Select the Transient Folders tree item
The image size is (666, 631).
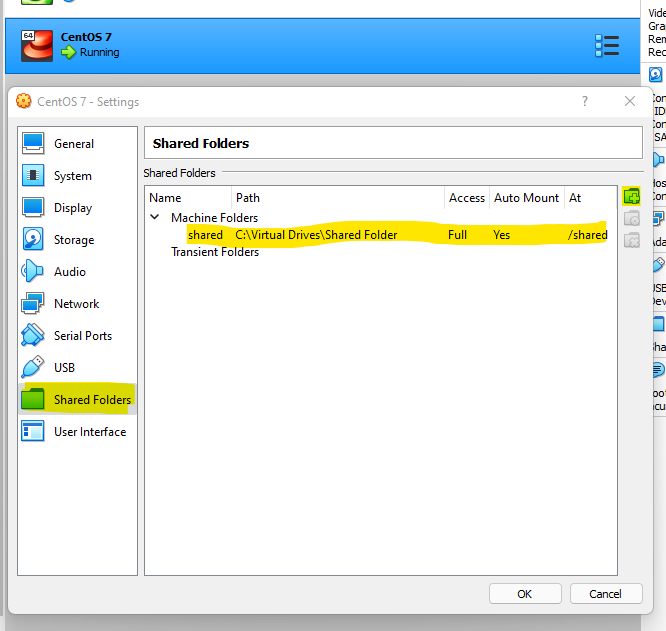coord(215,252)
